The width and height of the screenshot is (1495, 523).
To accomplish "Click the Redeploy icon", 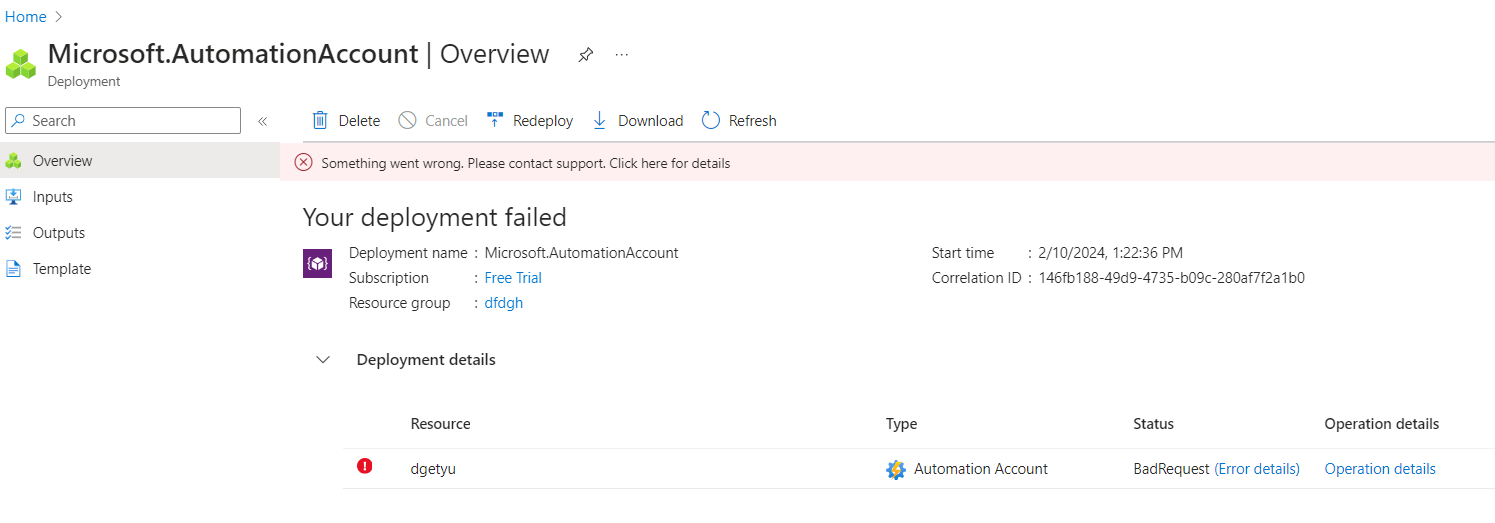I will click(x=495, y=120).
